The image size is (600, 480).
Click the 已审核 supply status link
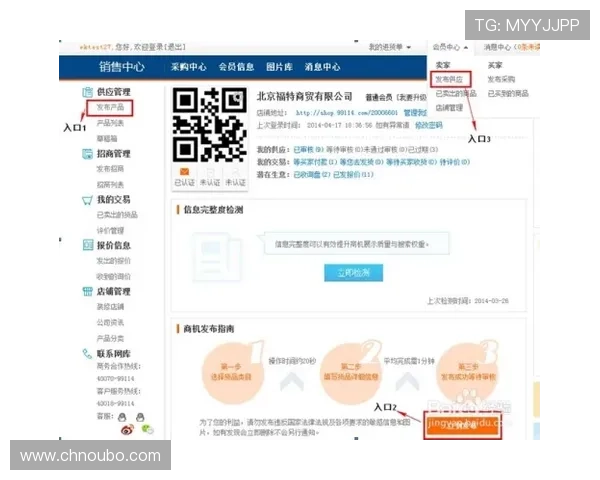click(308, 149)
